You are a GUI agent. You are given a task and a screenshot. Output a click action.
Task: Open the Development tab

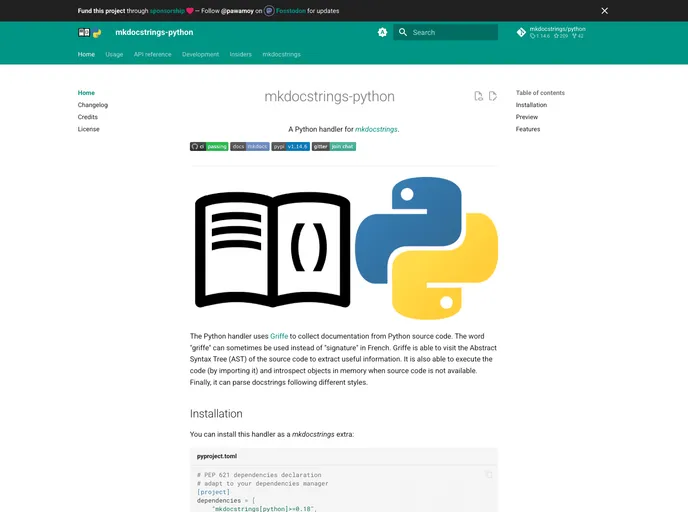coord(200,54)
